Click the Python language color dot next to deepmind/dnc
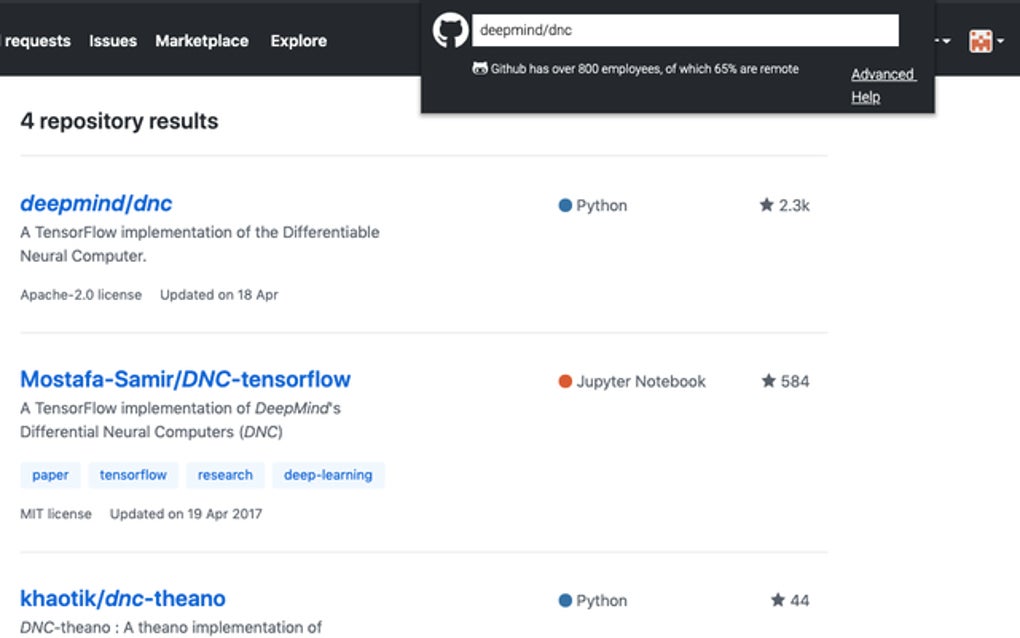This screenshot has width=1020, height=638. click(565, 204)
